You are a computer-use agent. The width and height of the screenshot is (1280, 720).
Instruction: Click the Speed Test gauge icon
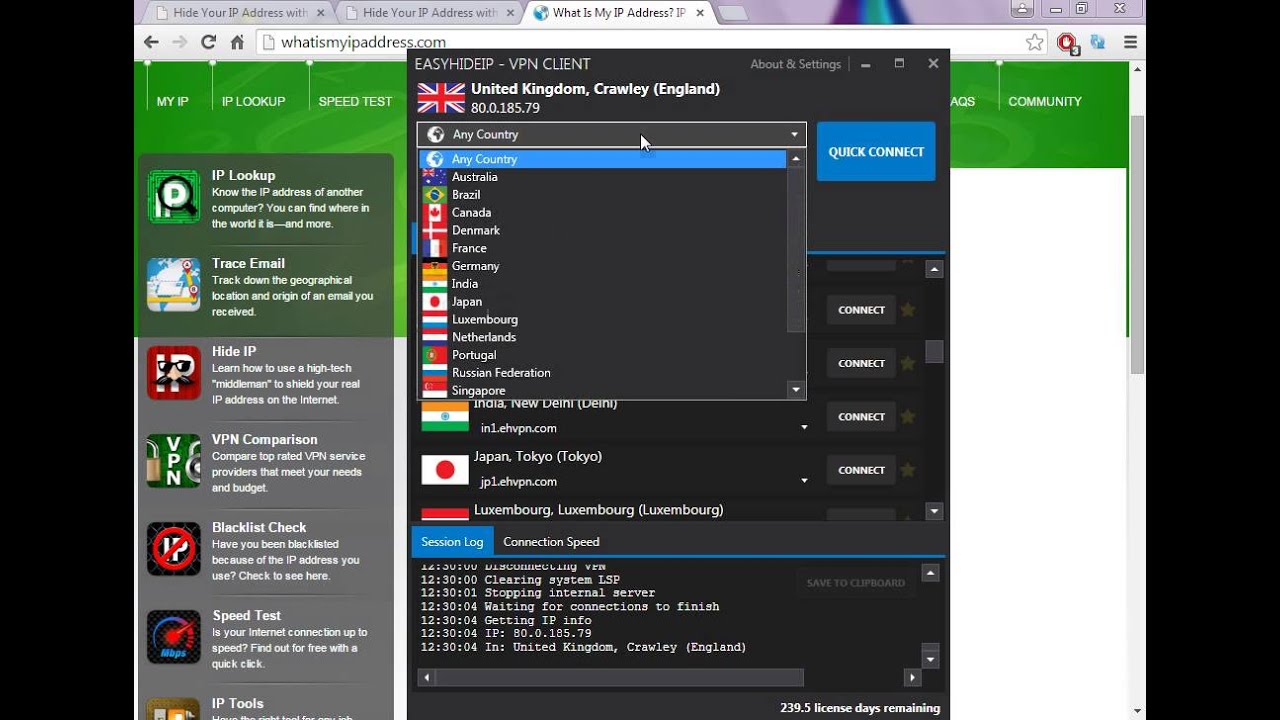(x=174, y=637)
